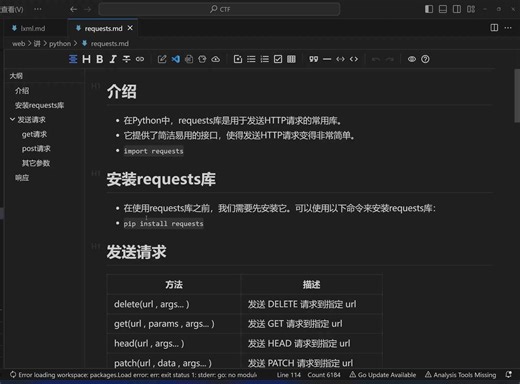Collapse the 发送请求 outline node
Image resolution: width=520 pixels, height=384 pixels.
click(12, 119)
